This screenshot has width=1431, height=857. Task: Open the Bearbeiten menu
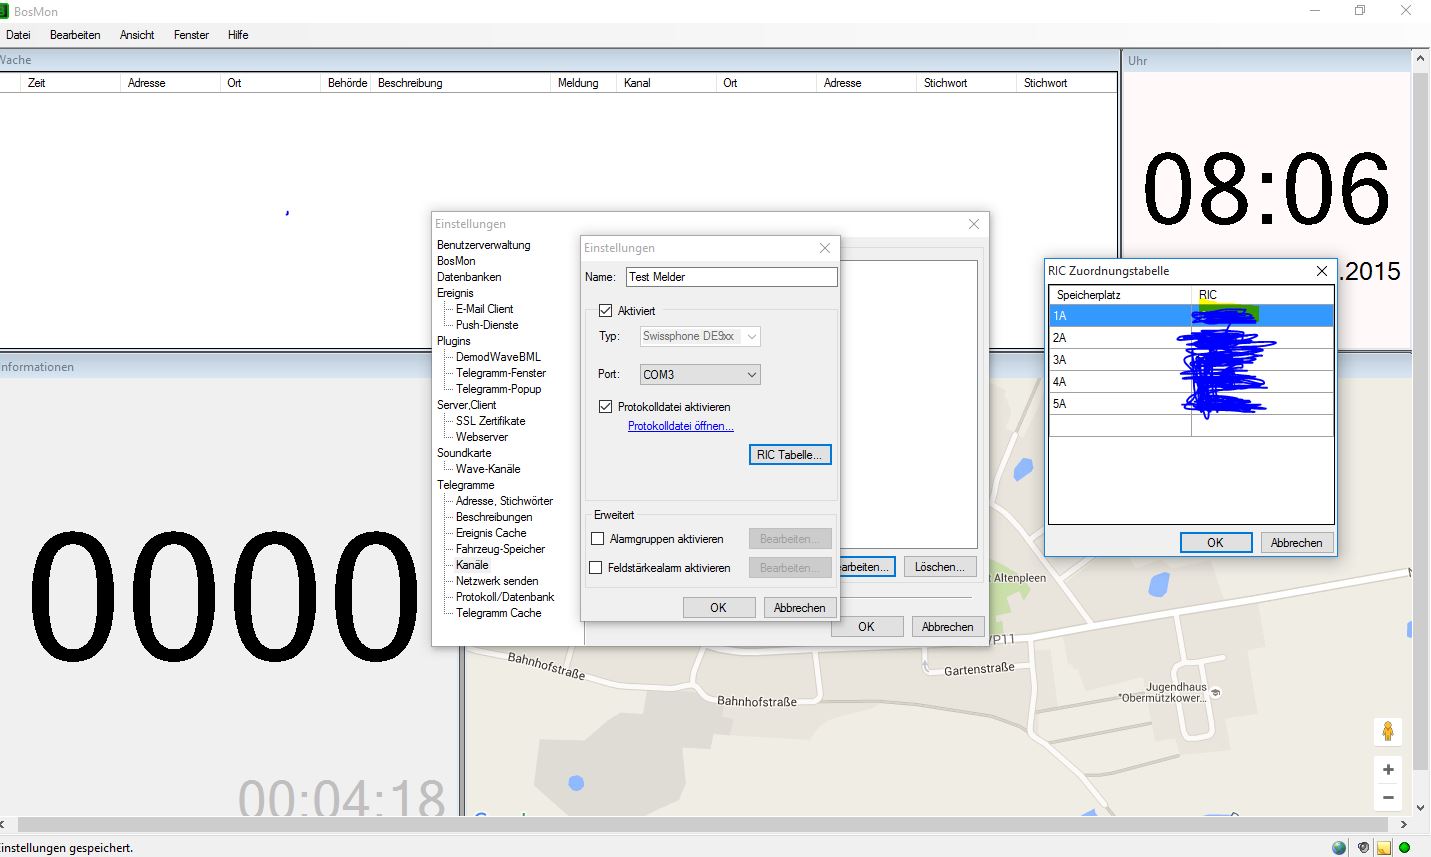75,35
